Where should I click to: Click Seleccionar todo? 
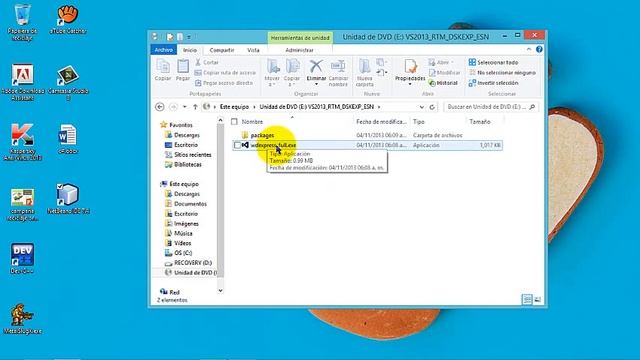point(493,62)
